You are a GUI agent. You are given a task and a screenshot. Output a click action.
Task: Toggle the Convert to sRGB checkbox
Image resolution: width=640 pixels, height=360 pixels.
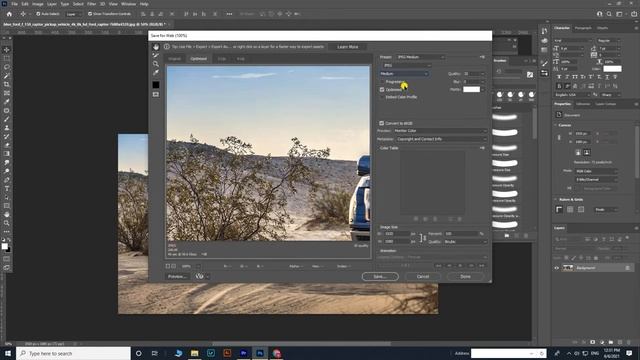pos(382,123)
